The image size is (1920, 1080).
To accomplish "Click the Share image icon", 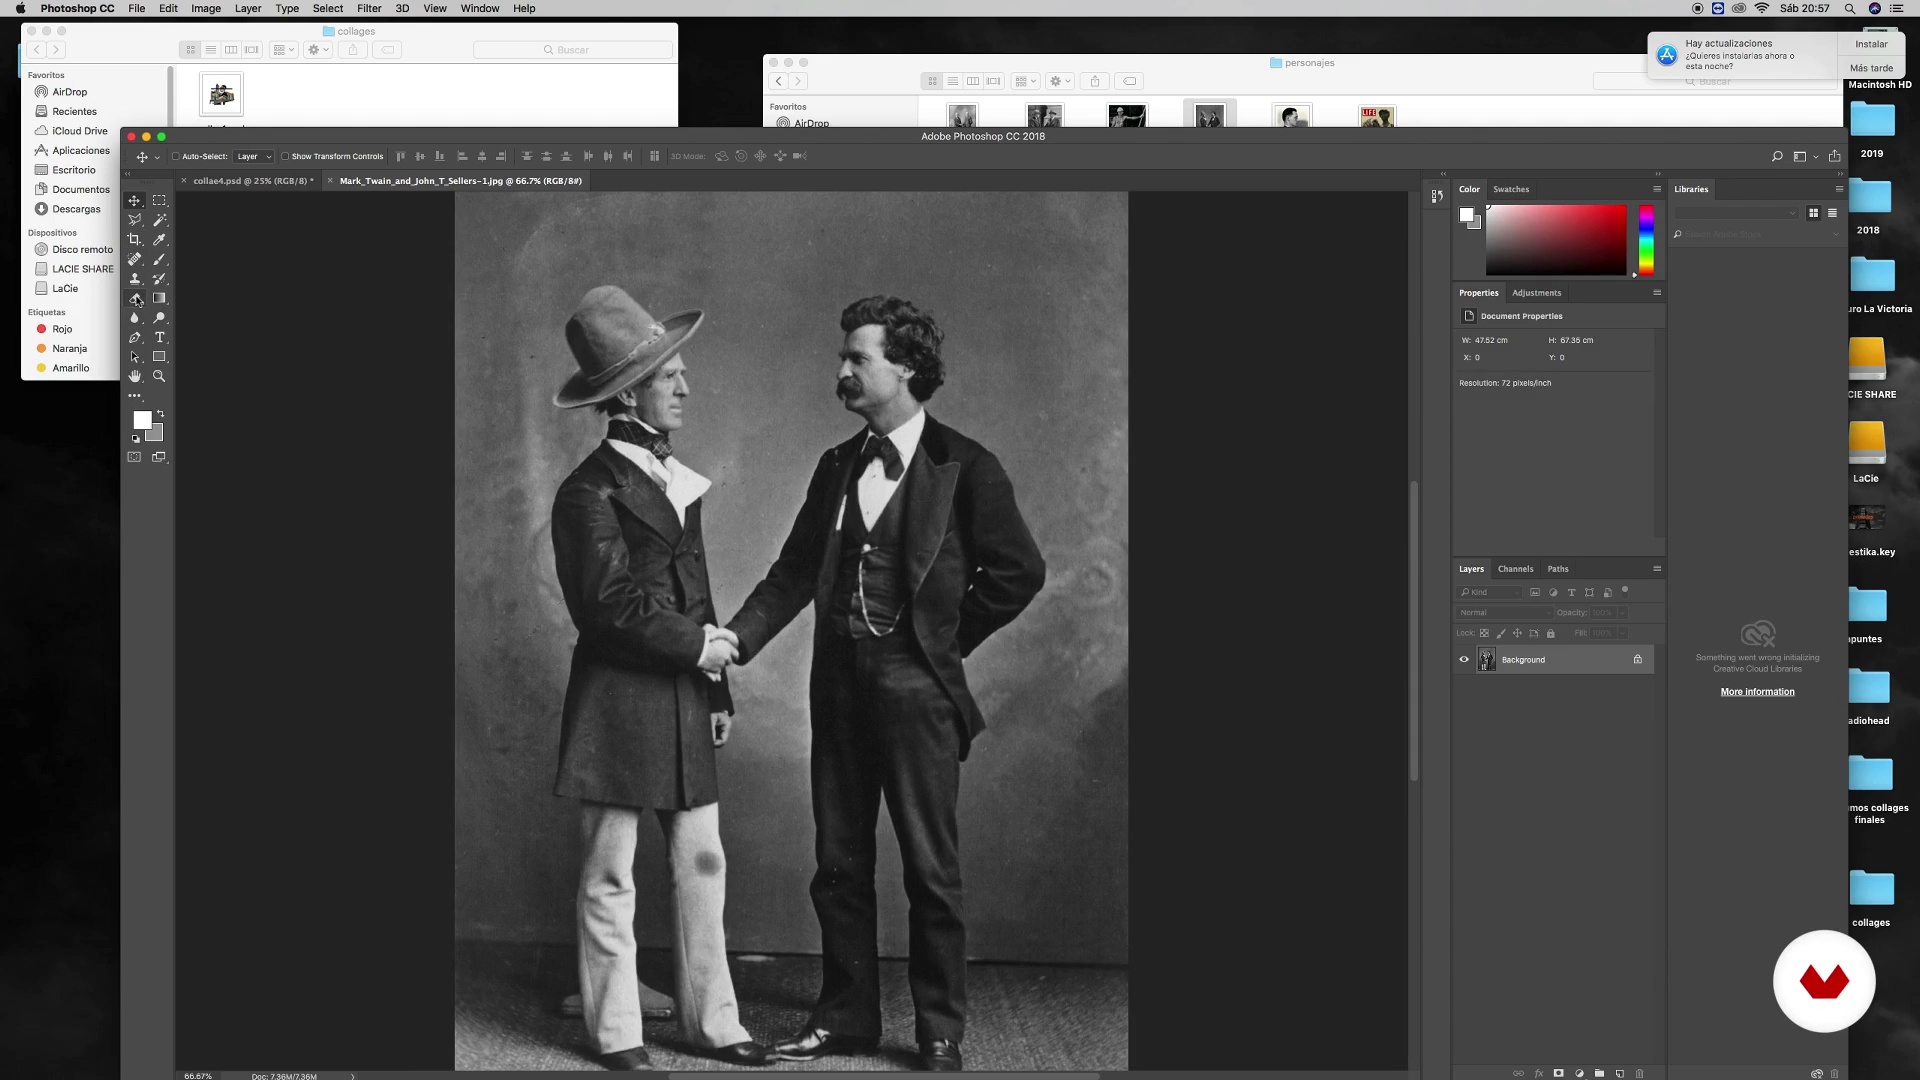I will coord(1834,156).
